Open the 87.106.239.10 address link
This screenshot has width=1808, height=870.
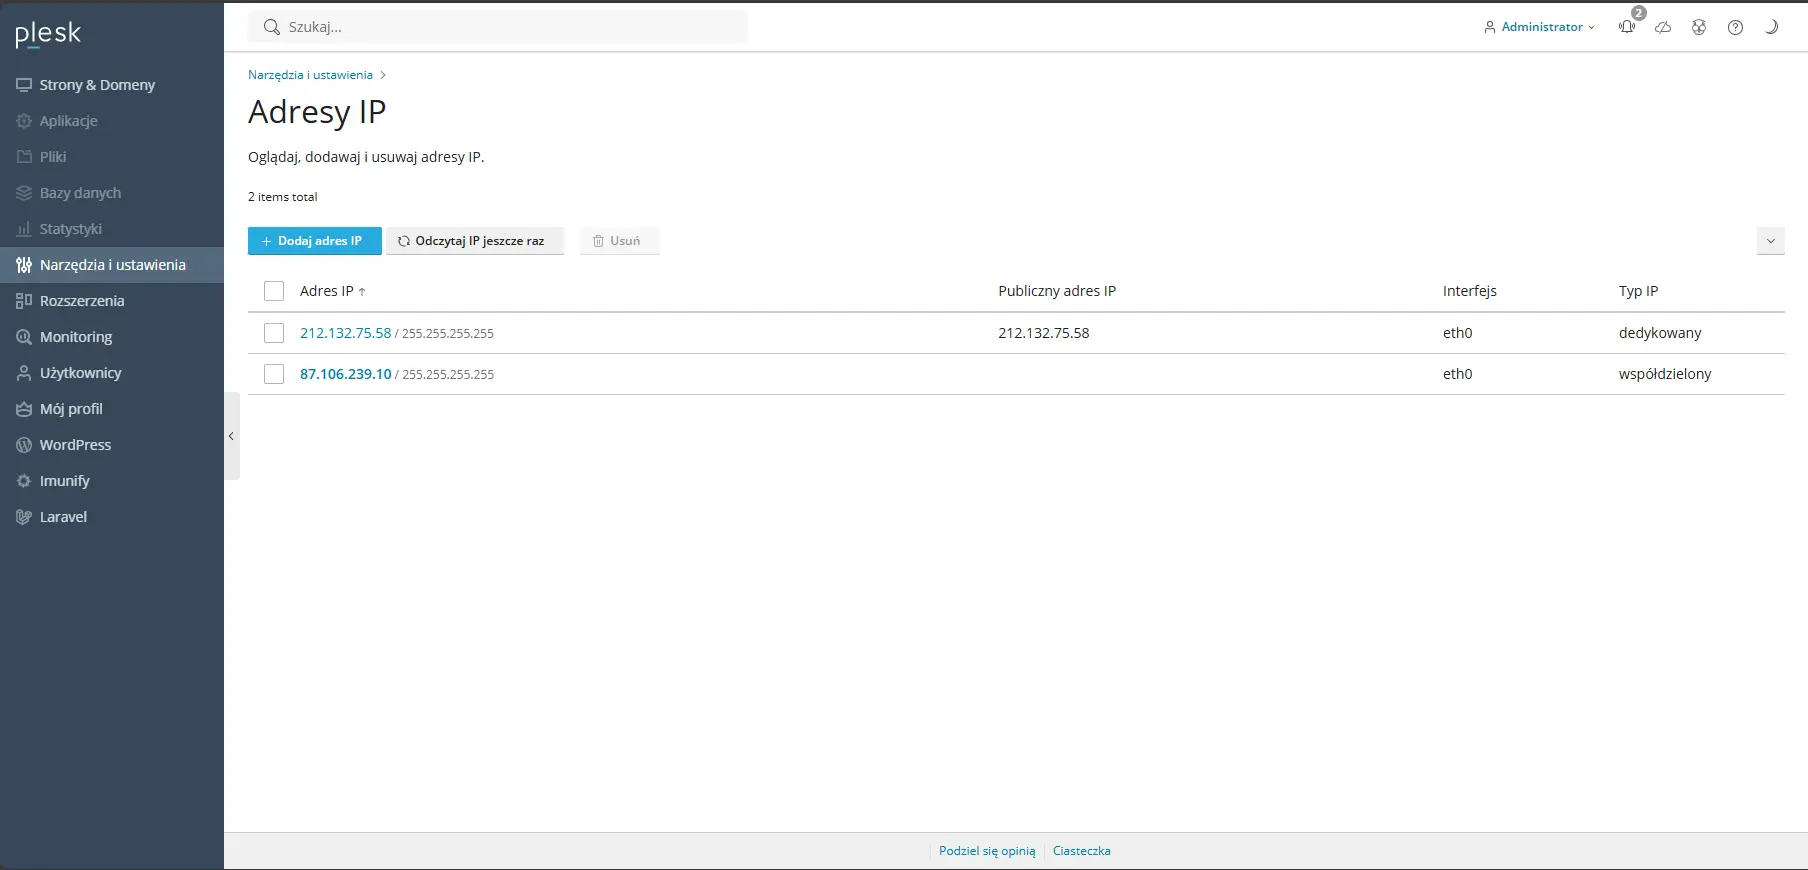346,374
